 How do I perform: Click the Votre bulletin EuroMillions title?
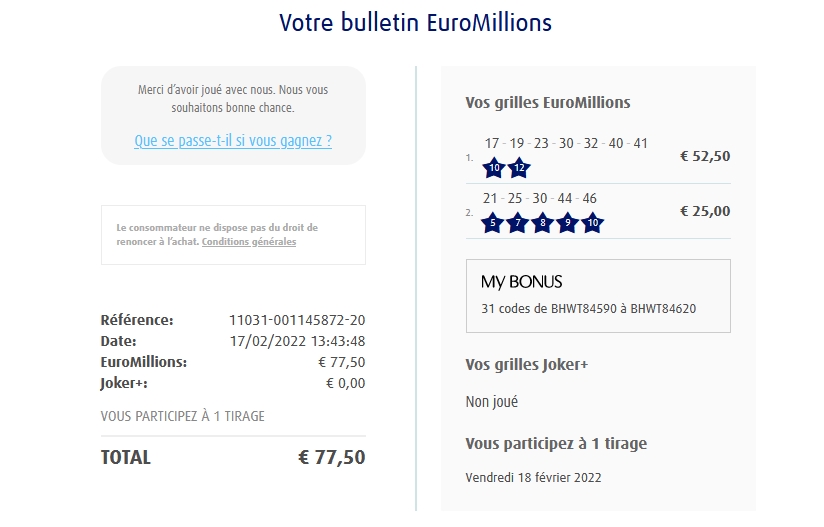coord(415,22)
